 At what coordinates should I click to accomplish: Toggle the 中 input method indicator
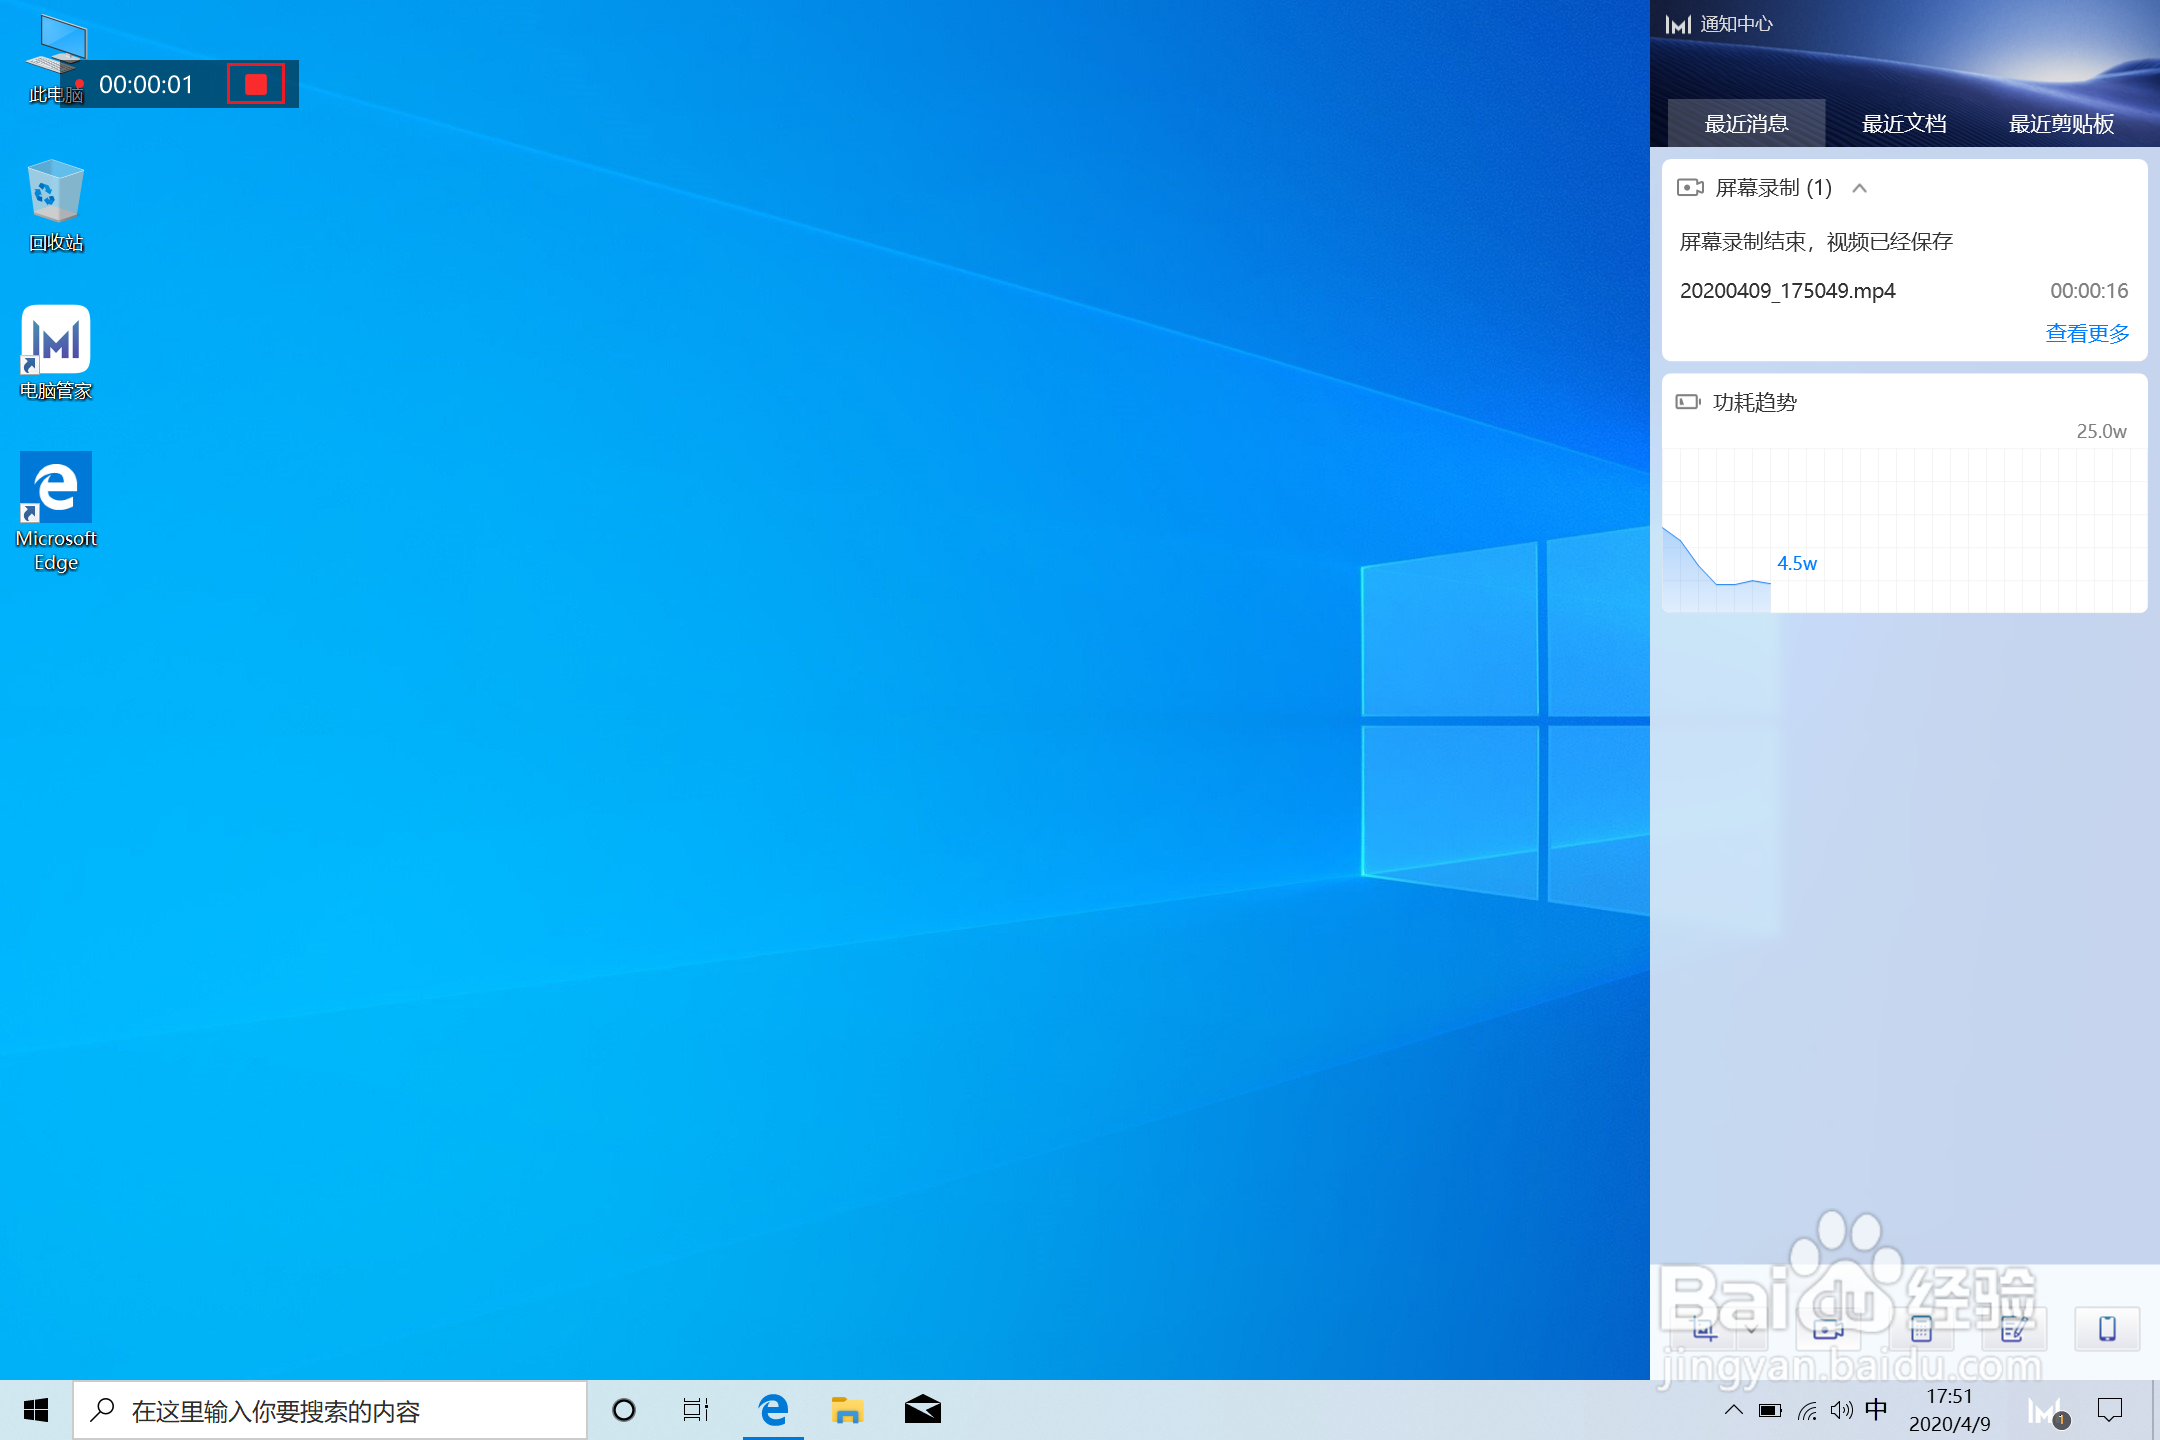tap(1876, 1410)
